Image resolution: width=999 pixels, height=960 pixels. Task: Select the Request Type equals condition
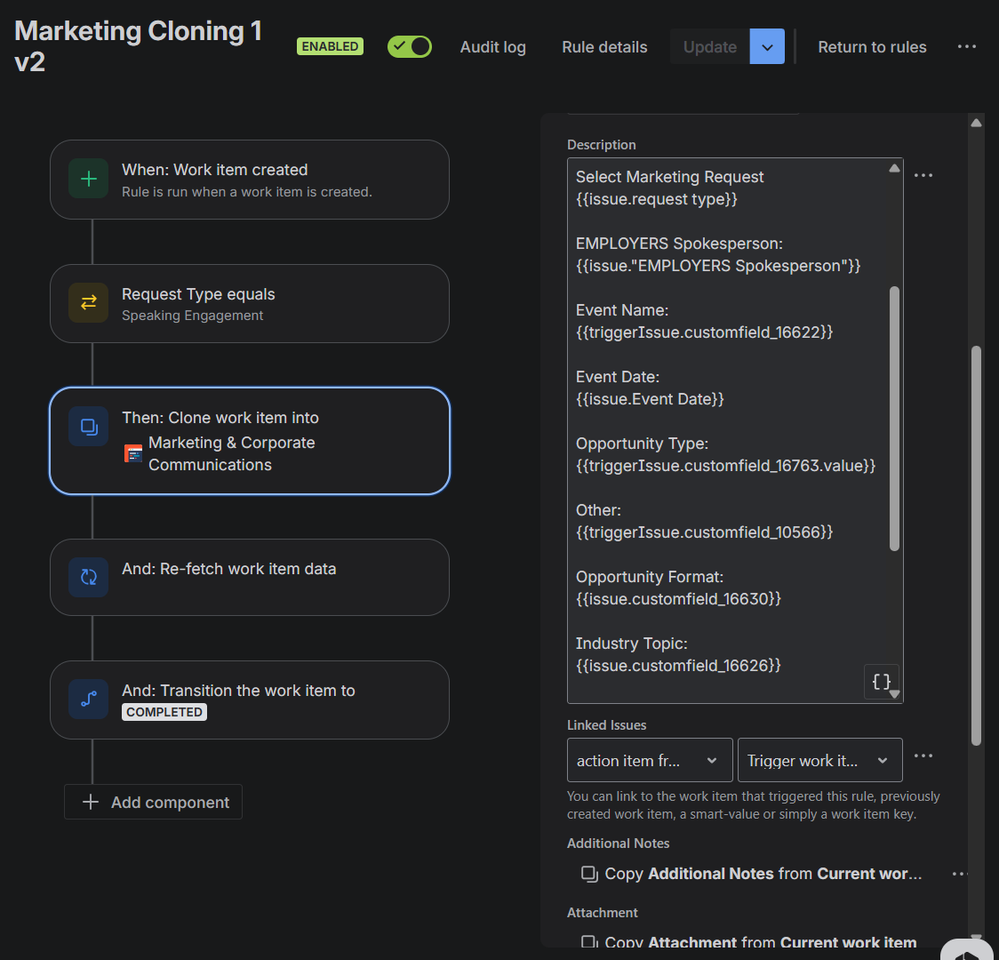pos(250,304)
